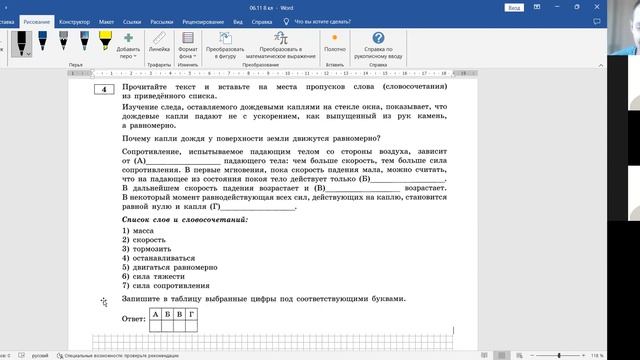Select the blue pen tool
640x360 pixels.
point(42,41)
